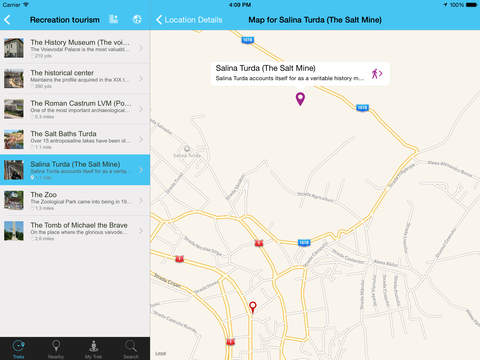Select the highlighted Salina Turda list item

pyautogui.click(x=75, y=170)
